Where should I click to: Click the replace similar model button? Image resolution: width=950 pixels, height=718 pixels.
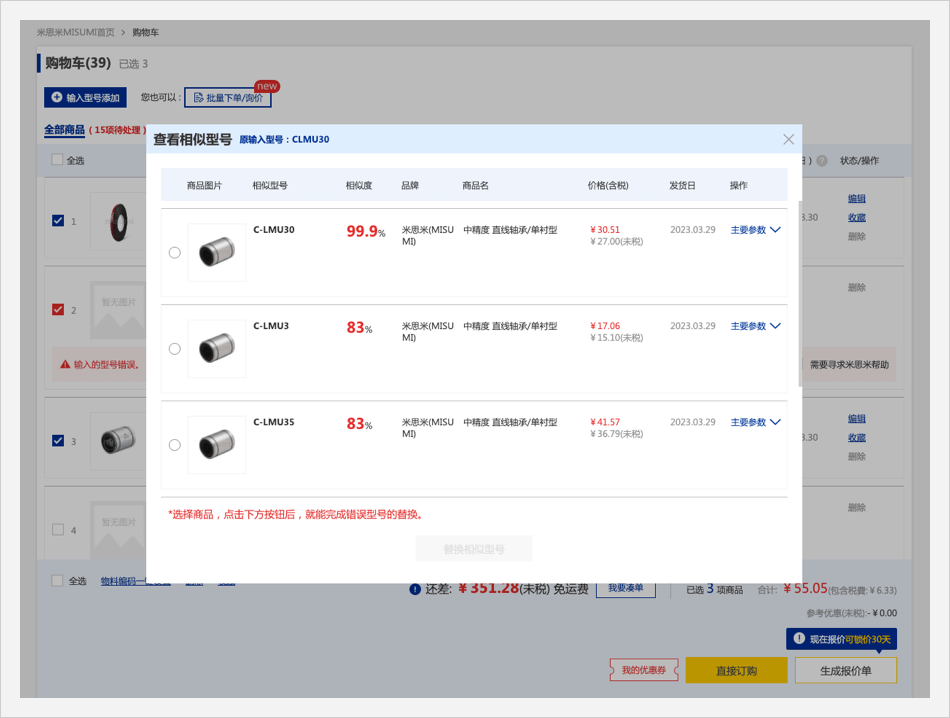point(474,549)
